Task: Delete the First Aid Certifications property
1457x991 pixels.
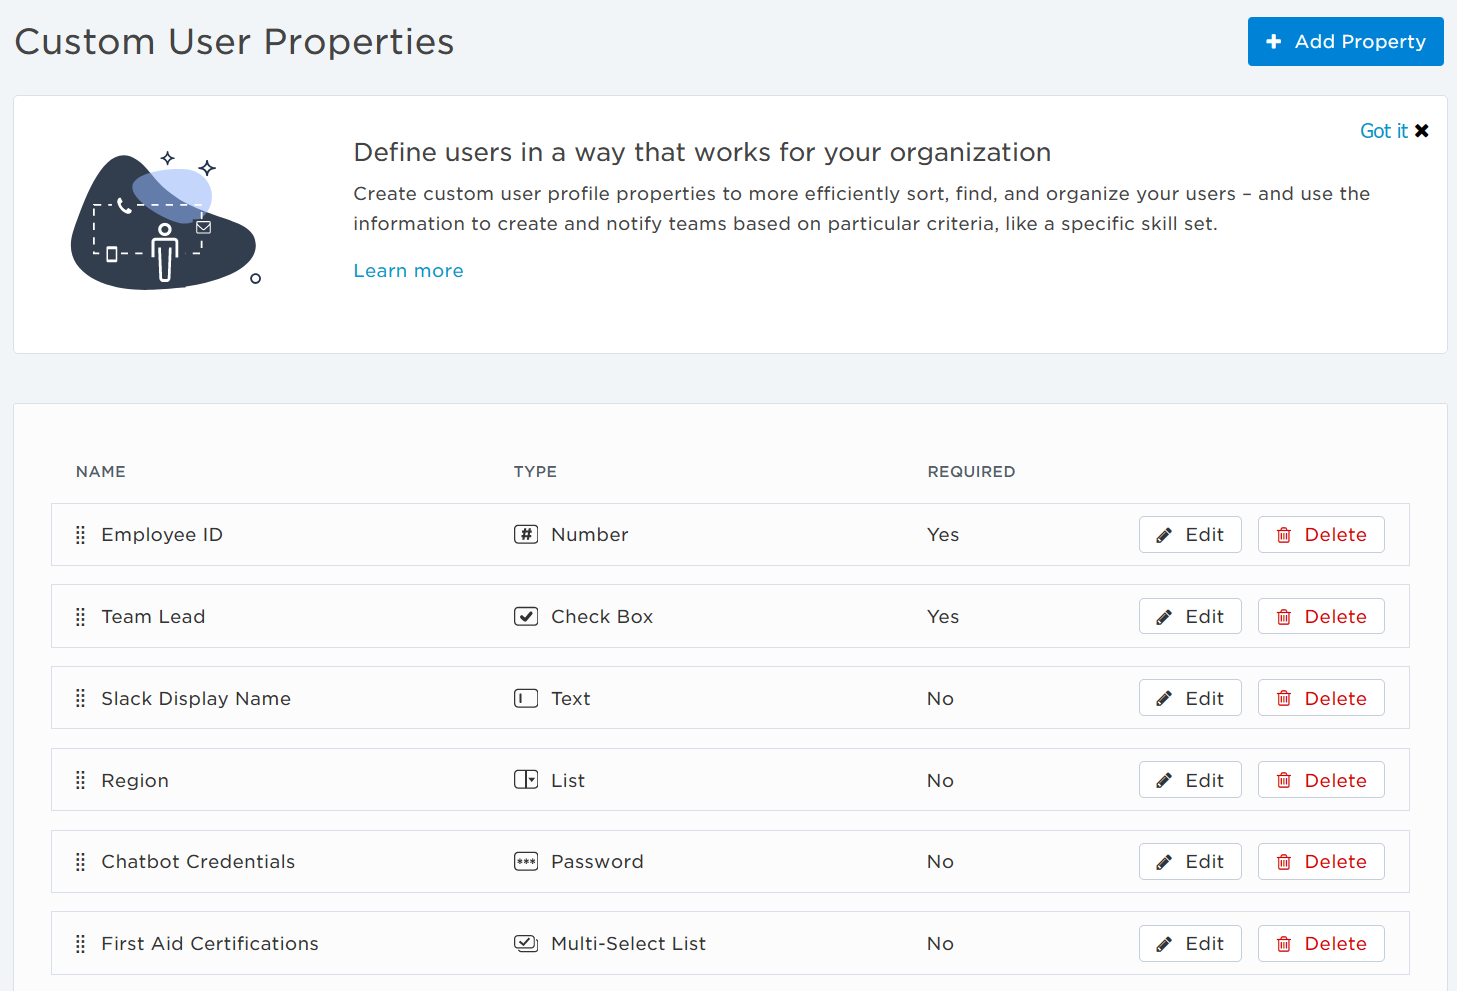Action: point(1321,943)
